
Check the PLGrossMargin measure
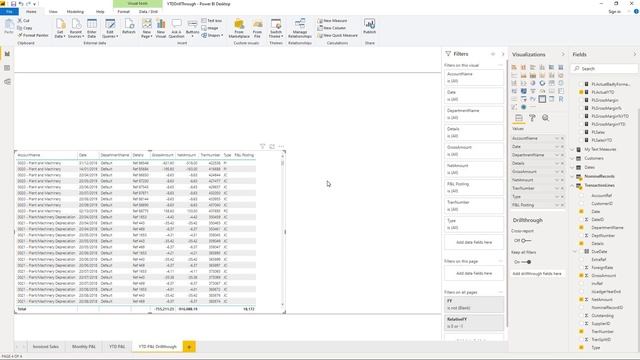tap(581, 100)
